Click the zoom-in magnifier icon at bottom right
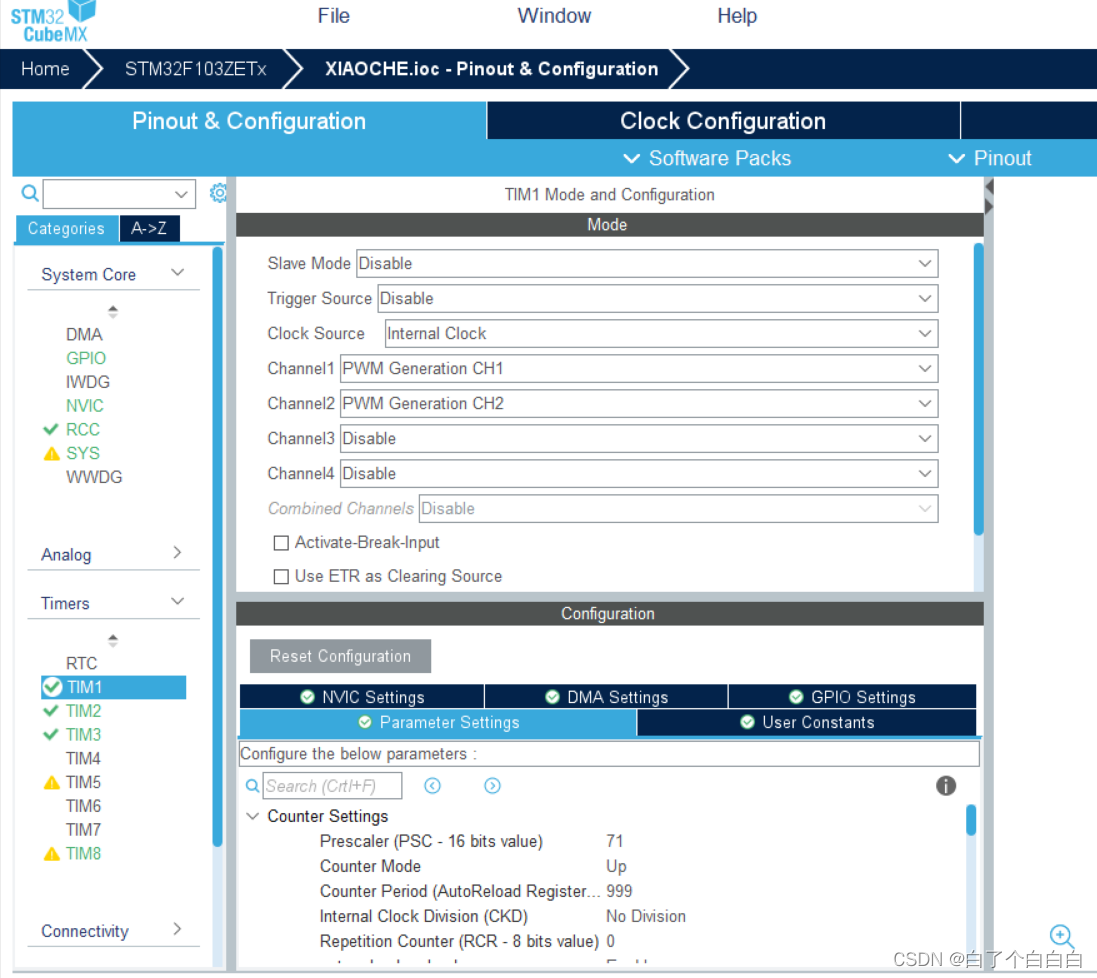Screen dimensions: 1097x978 tap(1061, 936)
